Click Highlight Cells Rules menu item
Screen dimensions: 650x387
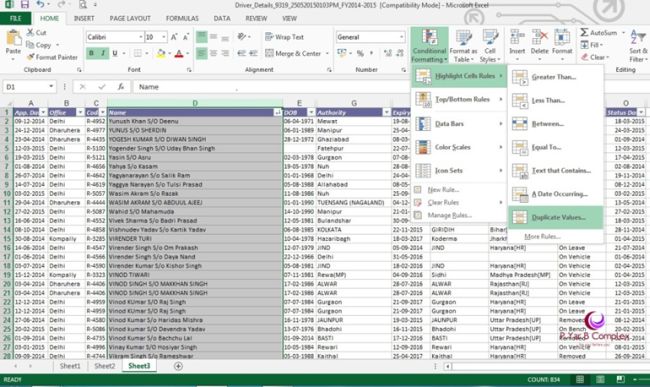point(459,76)
